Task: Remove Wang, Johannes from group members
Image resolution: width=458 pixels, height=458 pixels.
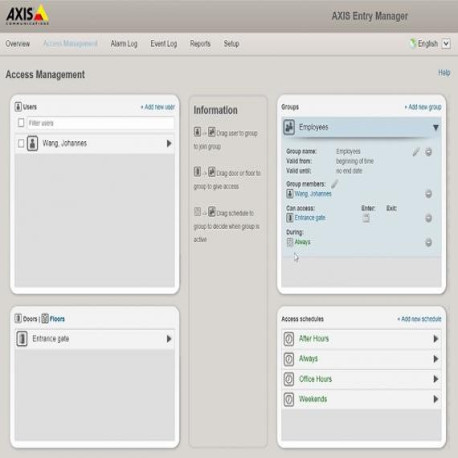Action: pos(429,194)
